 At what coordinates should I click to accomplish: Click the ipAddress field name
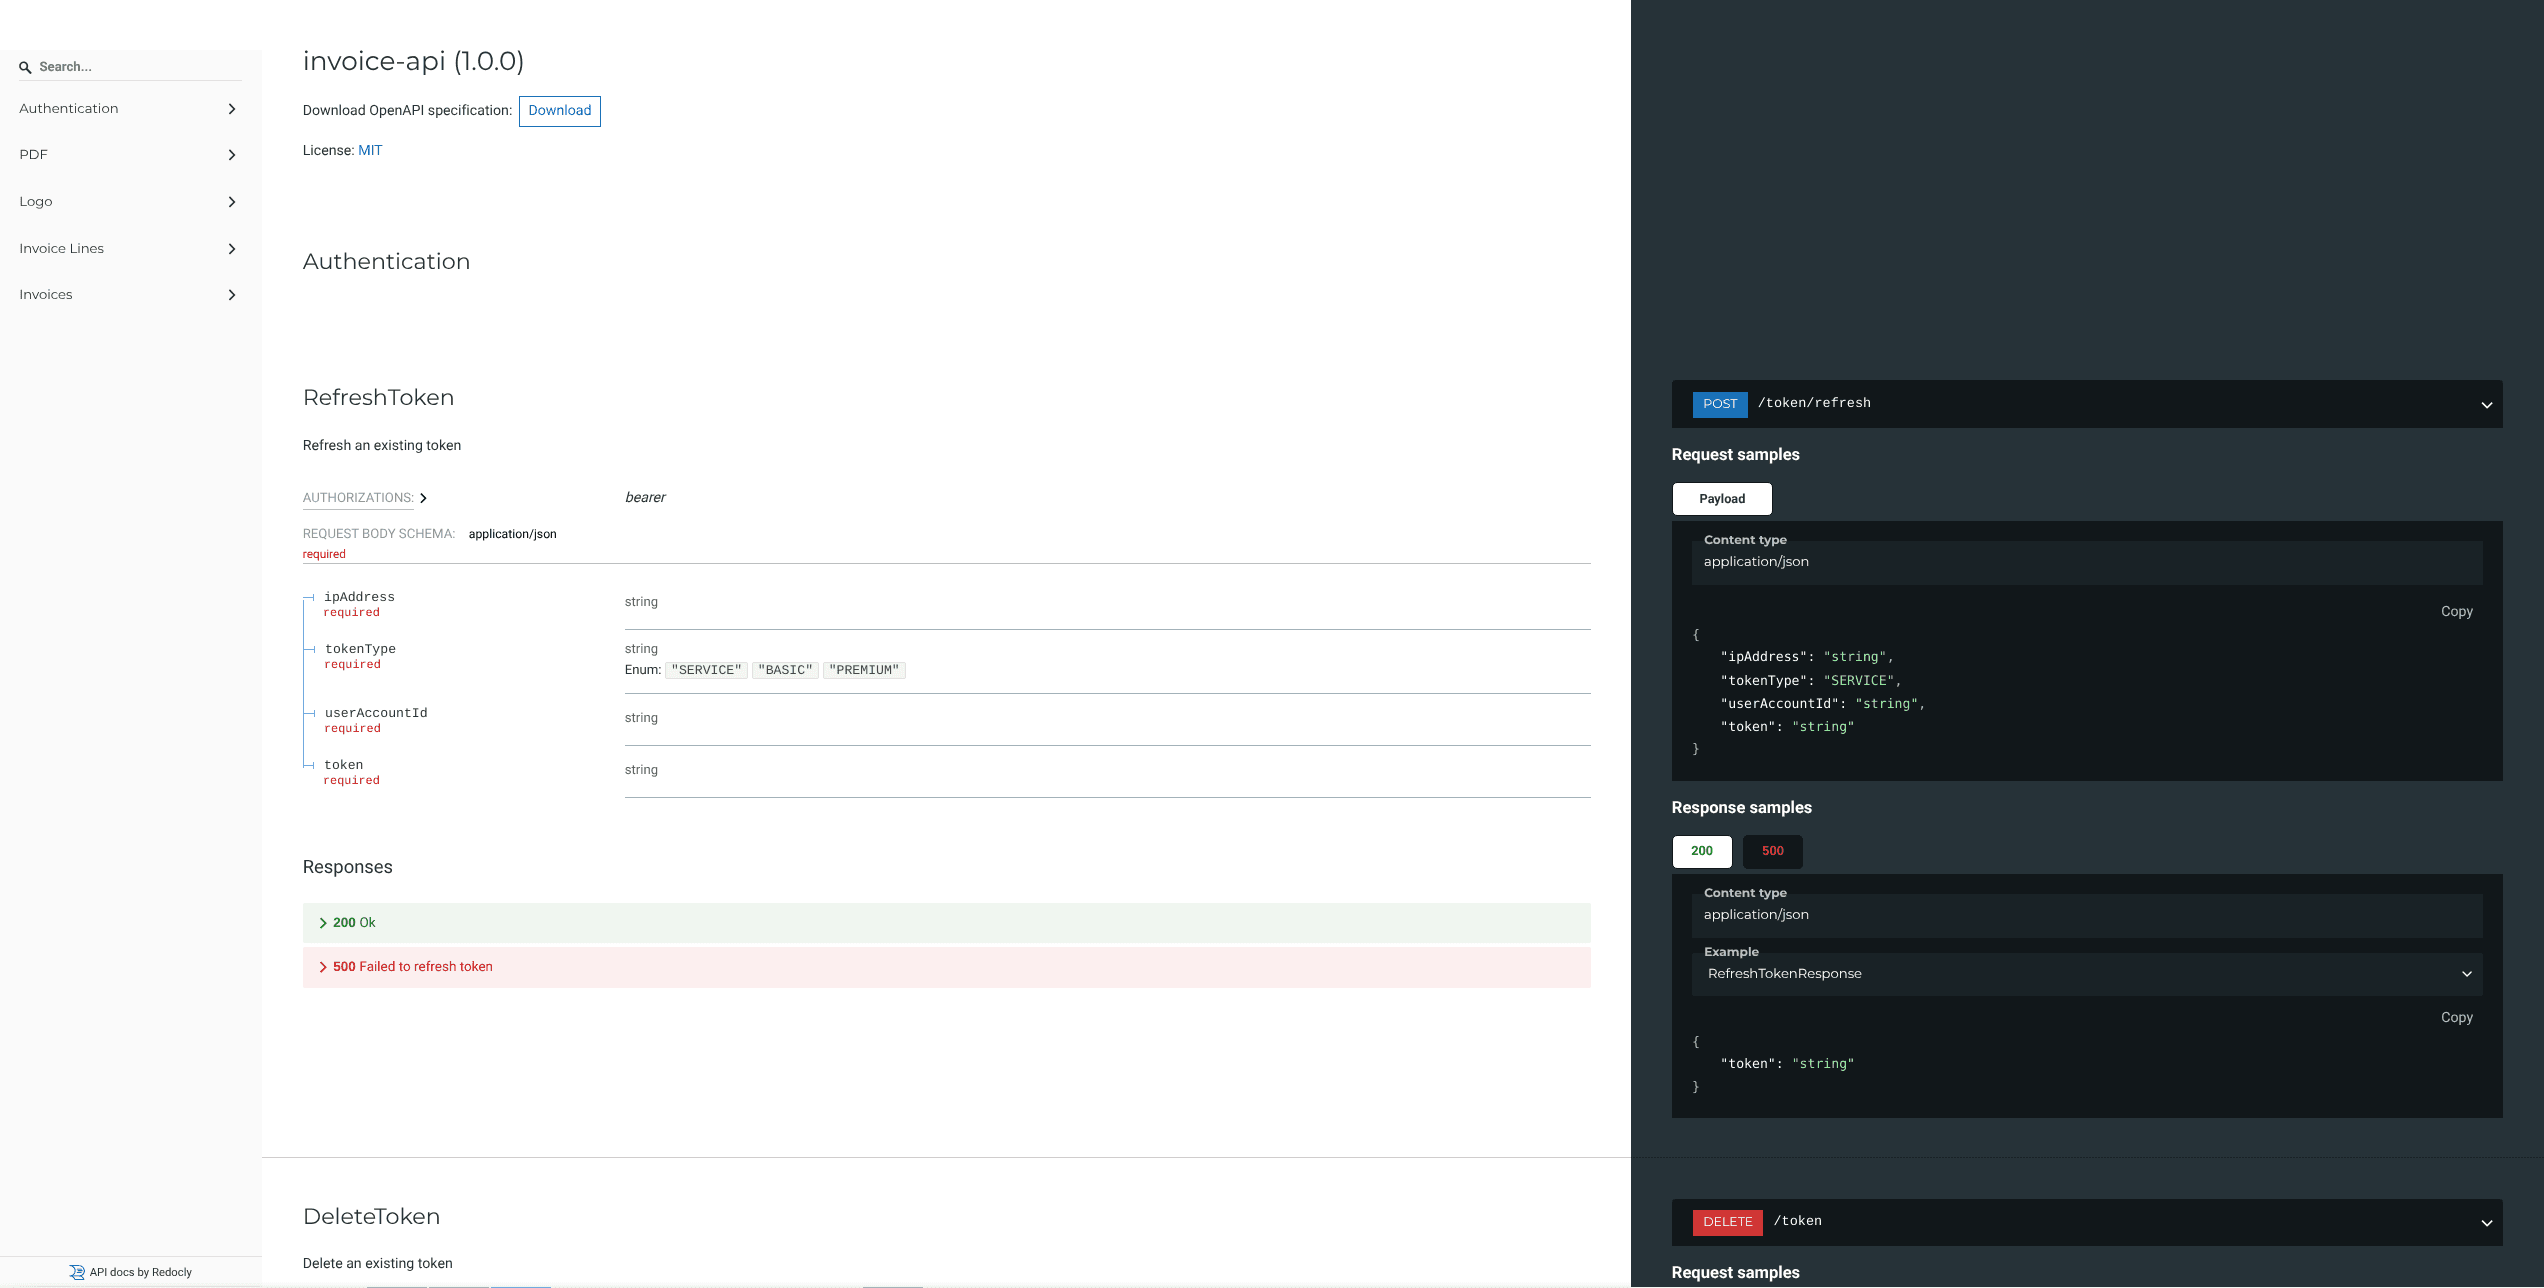[x=359, y=597]
